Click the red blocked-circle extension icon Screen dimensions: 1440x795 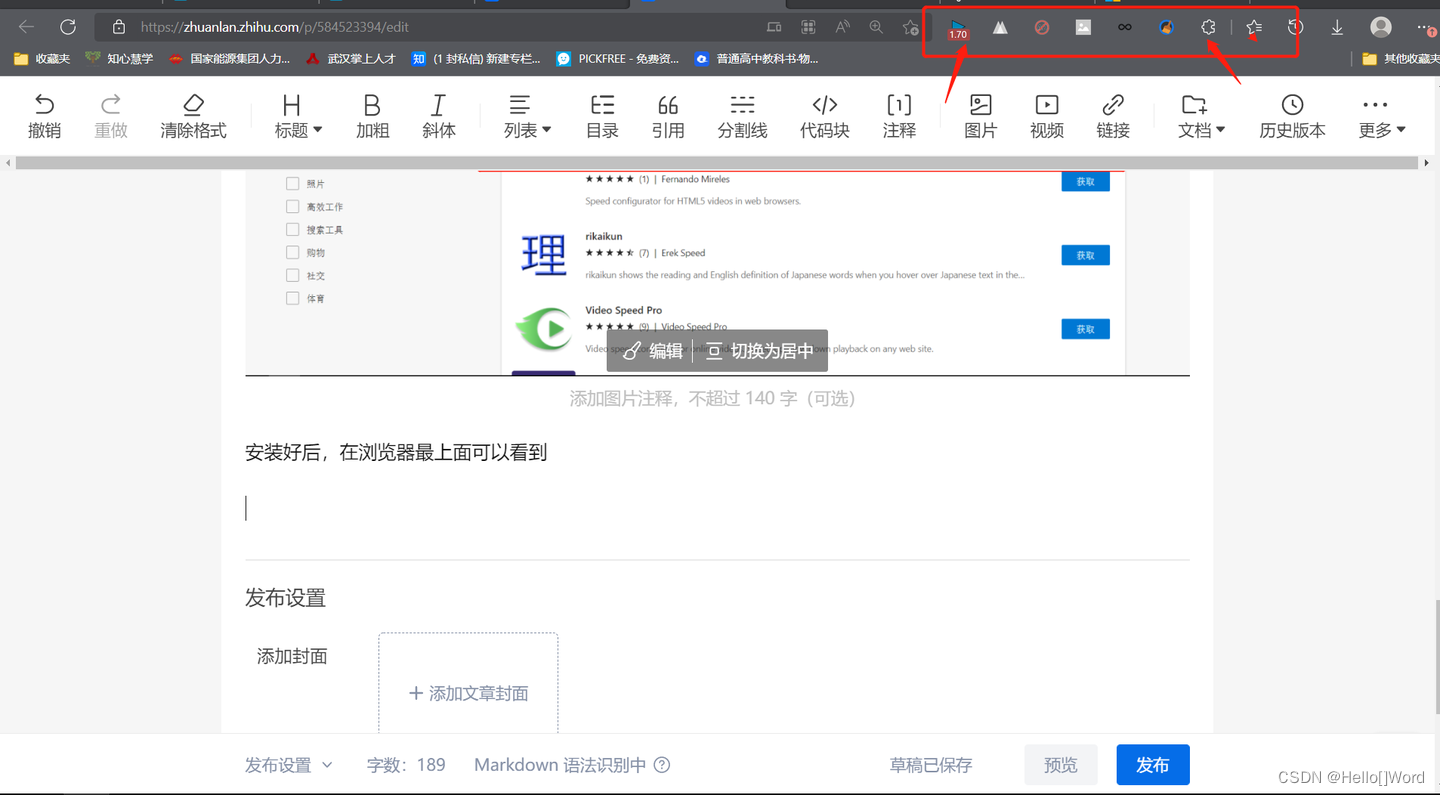1042,27
